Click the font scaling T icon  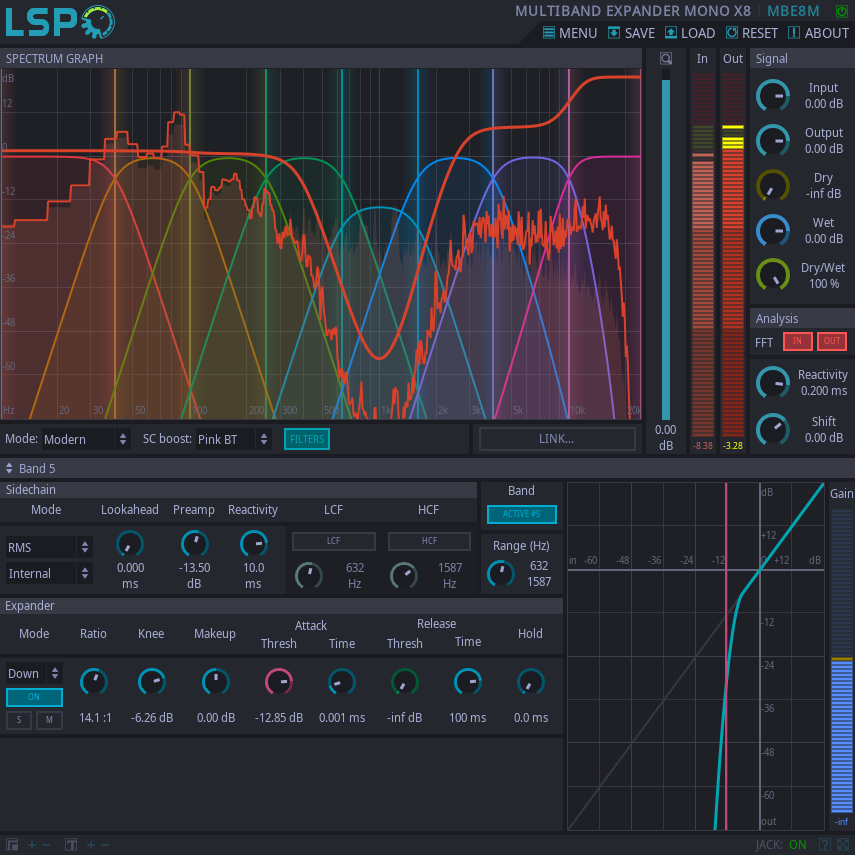coord(71,845)
